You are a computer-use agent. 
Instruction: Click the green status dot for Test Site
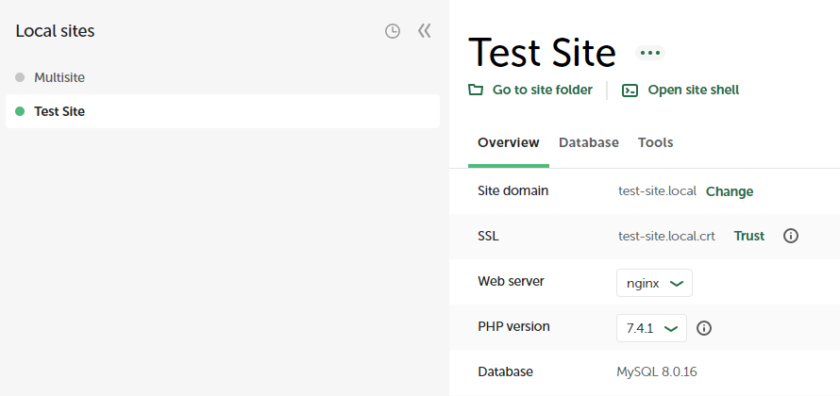click(20, 111)
